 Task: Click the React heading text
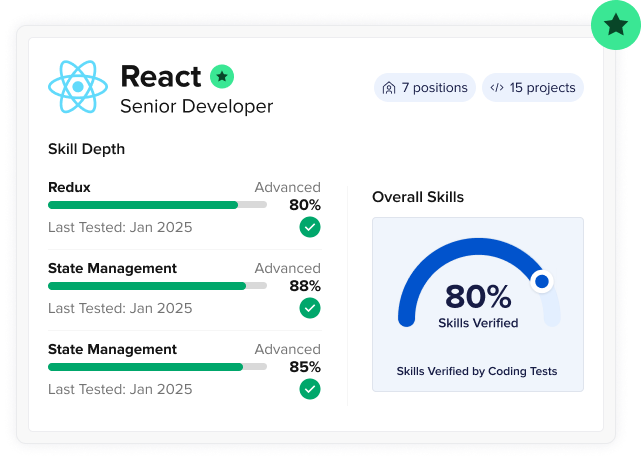(x=161, y=76)
